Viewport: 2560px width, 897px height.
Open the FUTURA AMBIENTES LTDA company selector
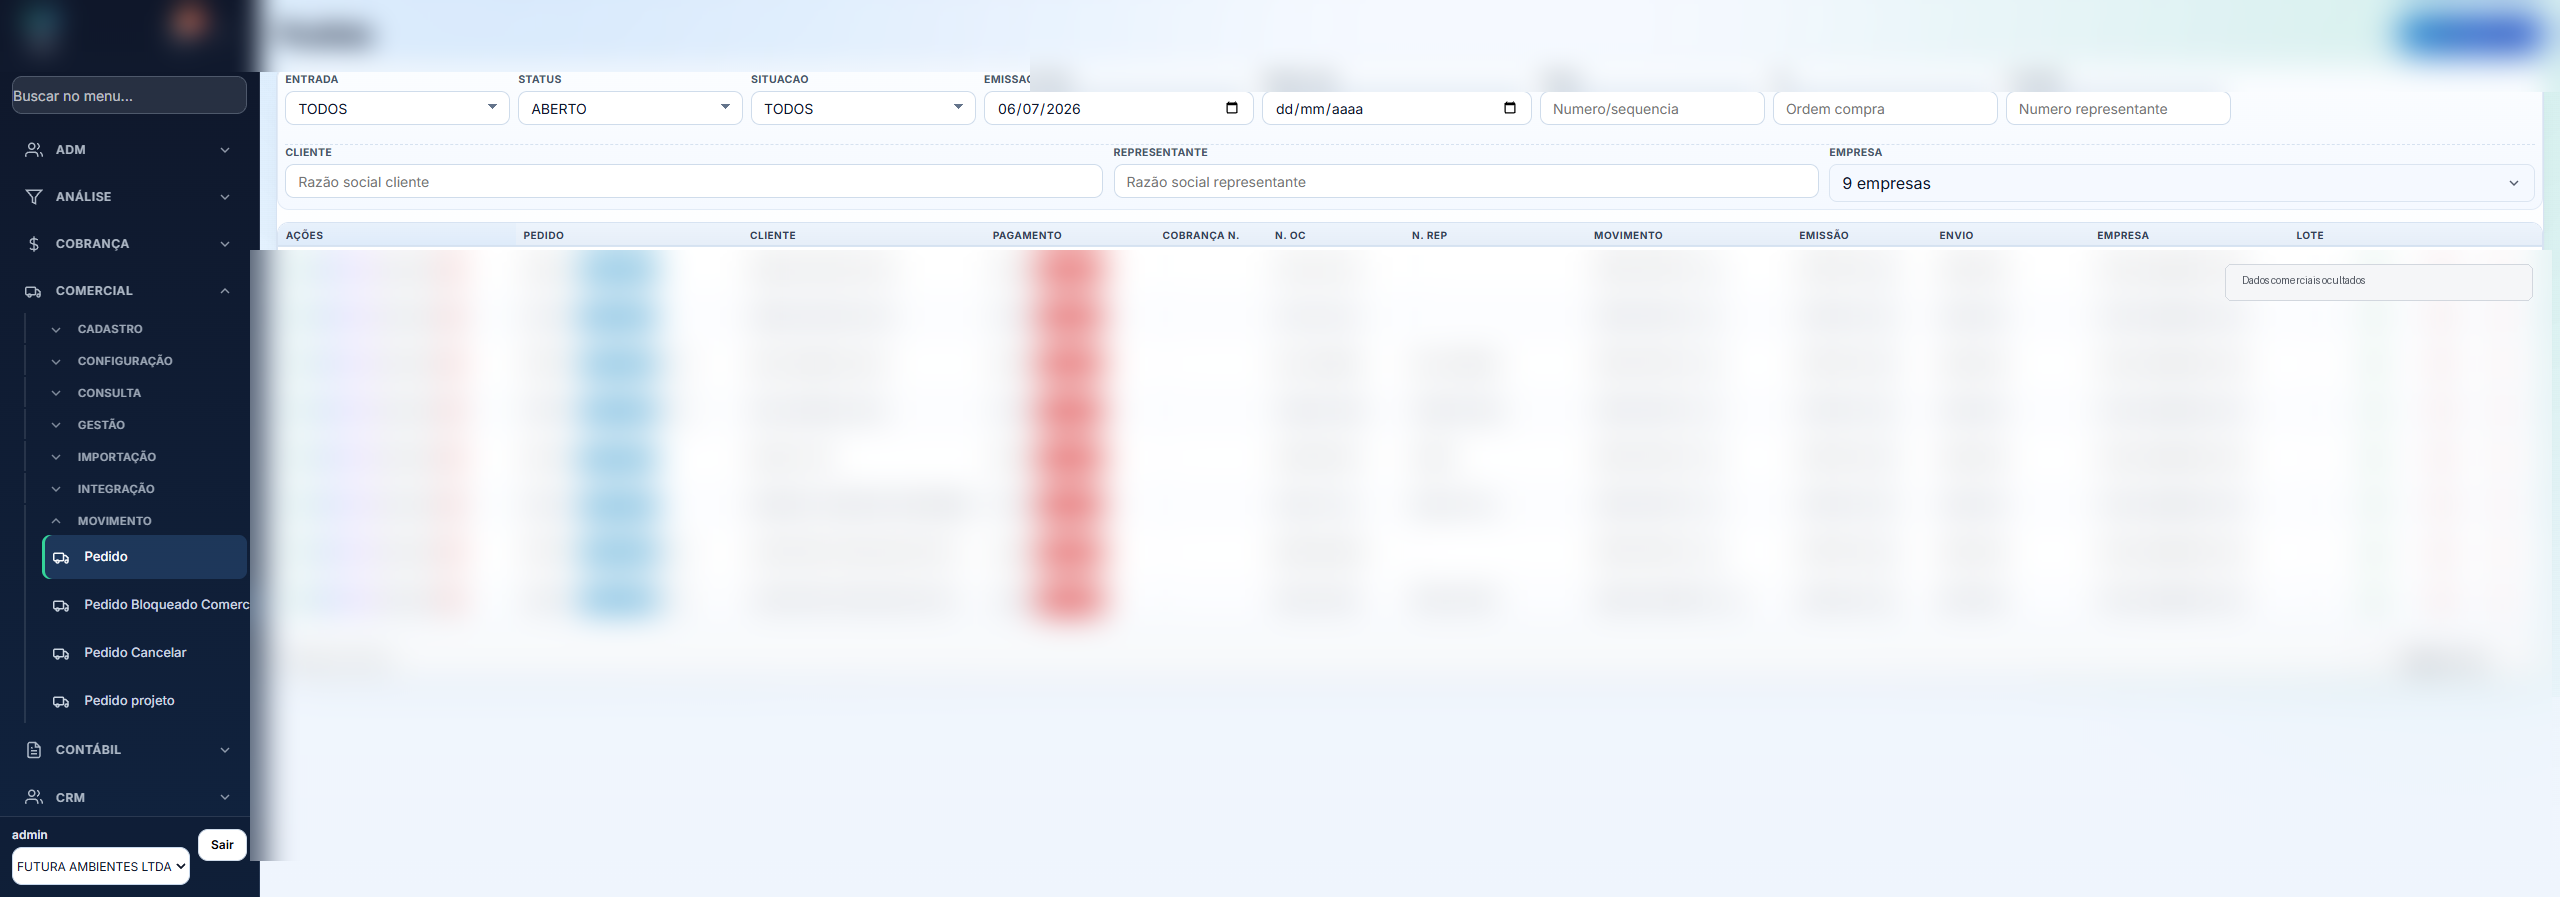pos(101,866)
